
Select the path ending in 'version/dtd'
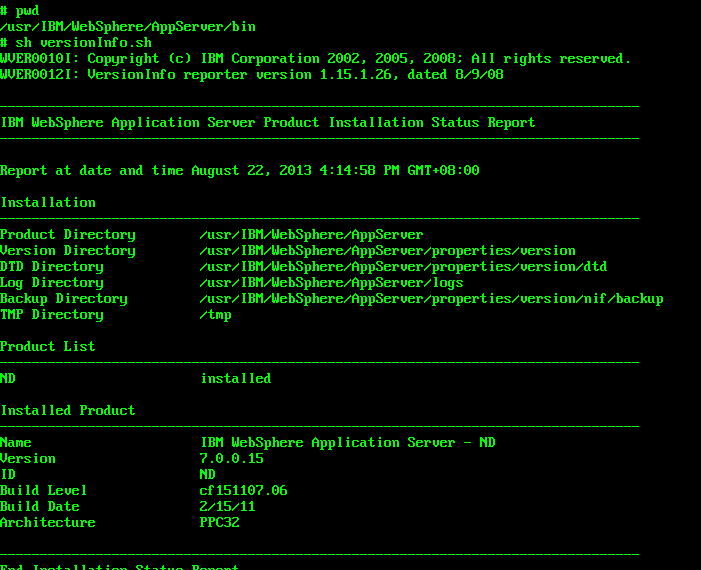[x=403, y=267]
